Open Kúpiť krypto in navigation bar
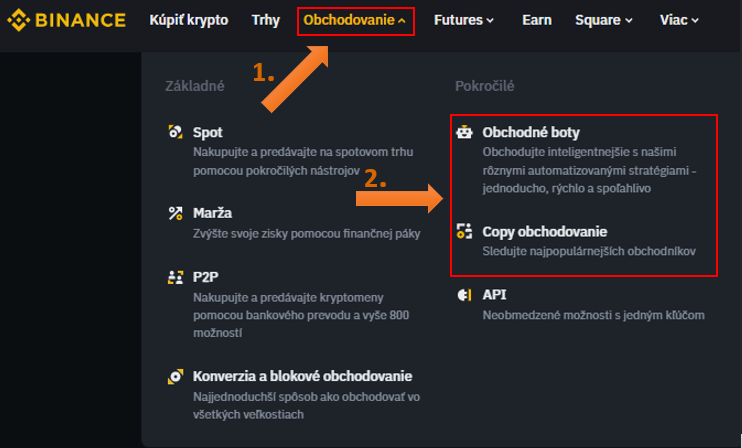 pyautogui.click(x=188, y=20)
